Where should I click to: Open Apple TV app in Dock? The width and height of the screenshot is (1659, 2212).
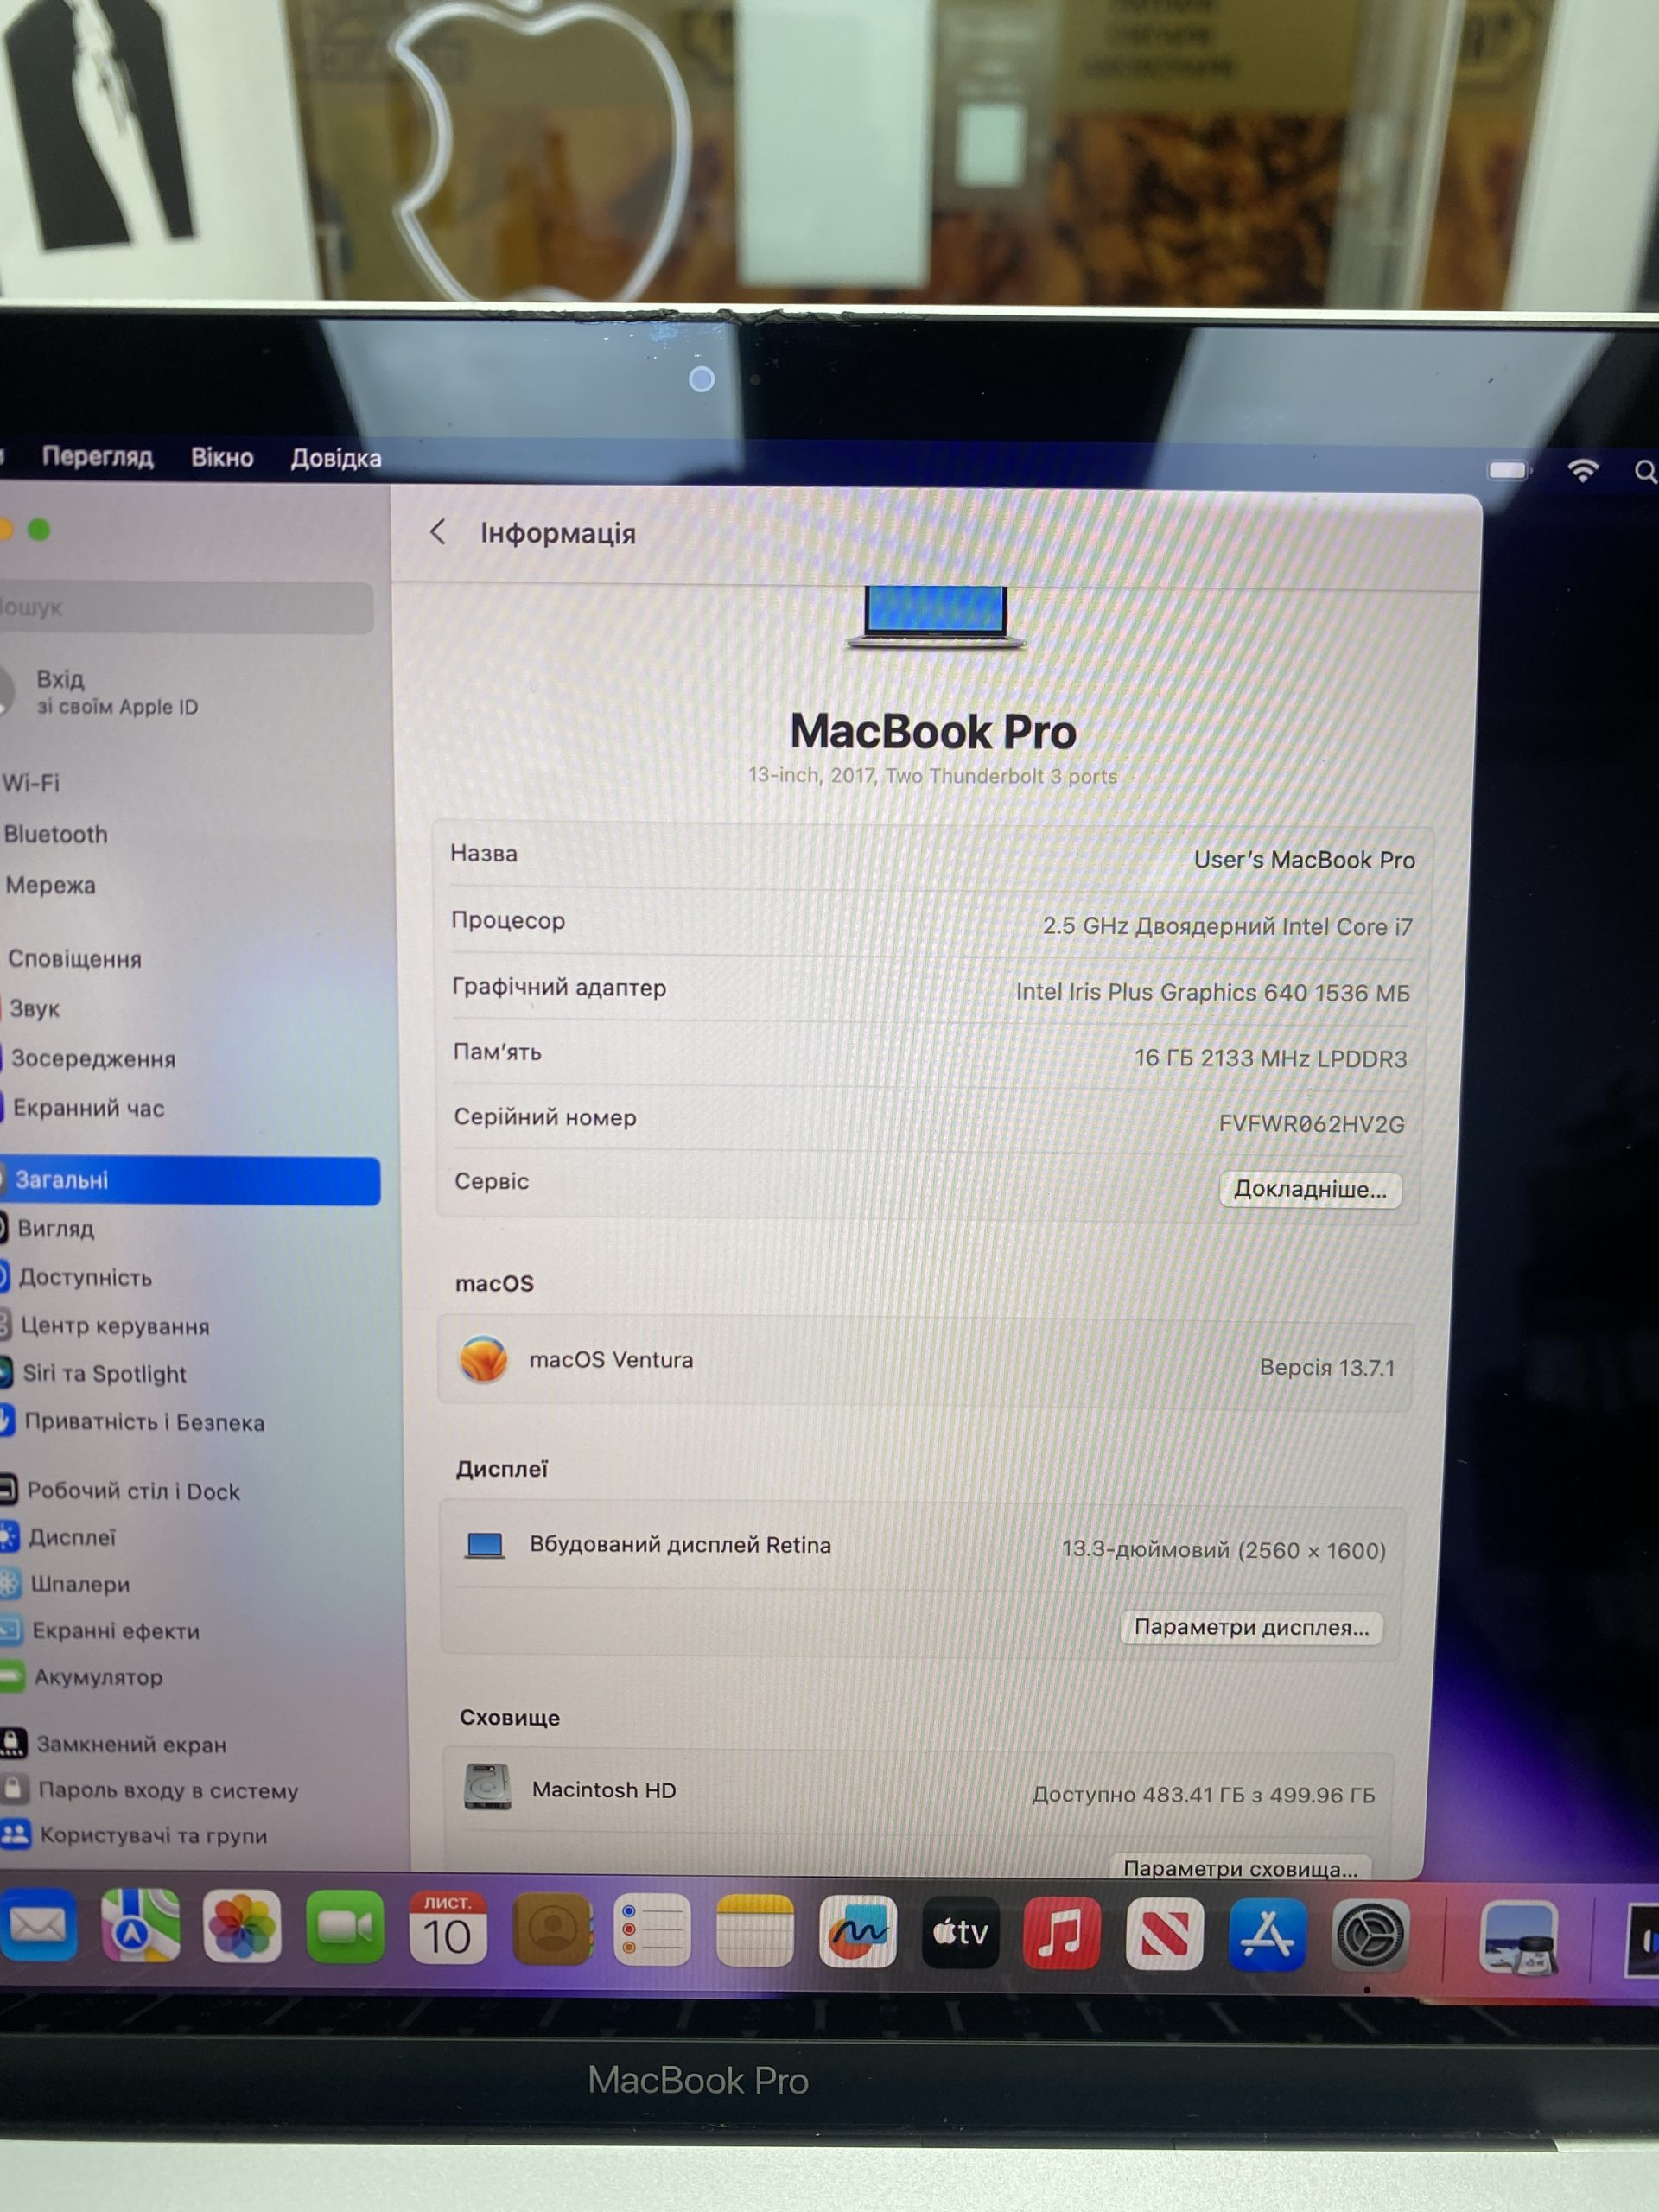pyautogui.click(x=960, y=1933)
